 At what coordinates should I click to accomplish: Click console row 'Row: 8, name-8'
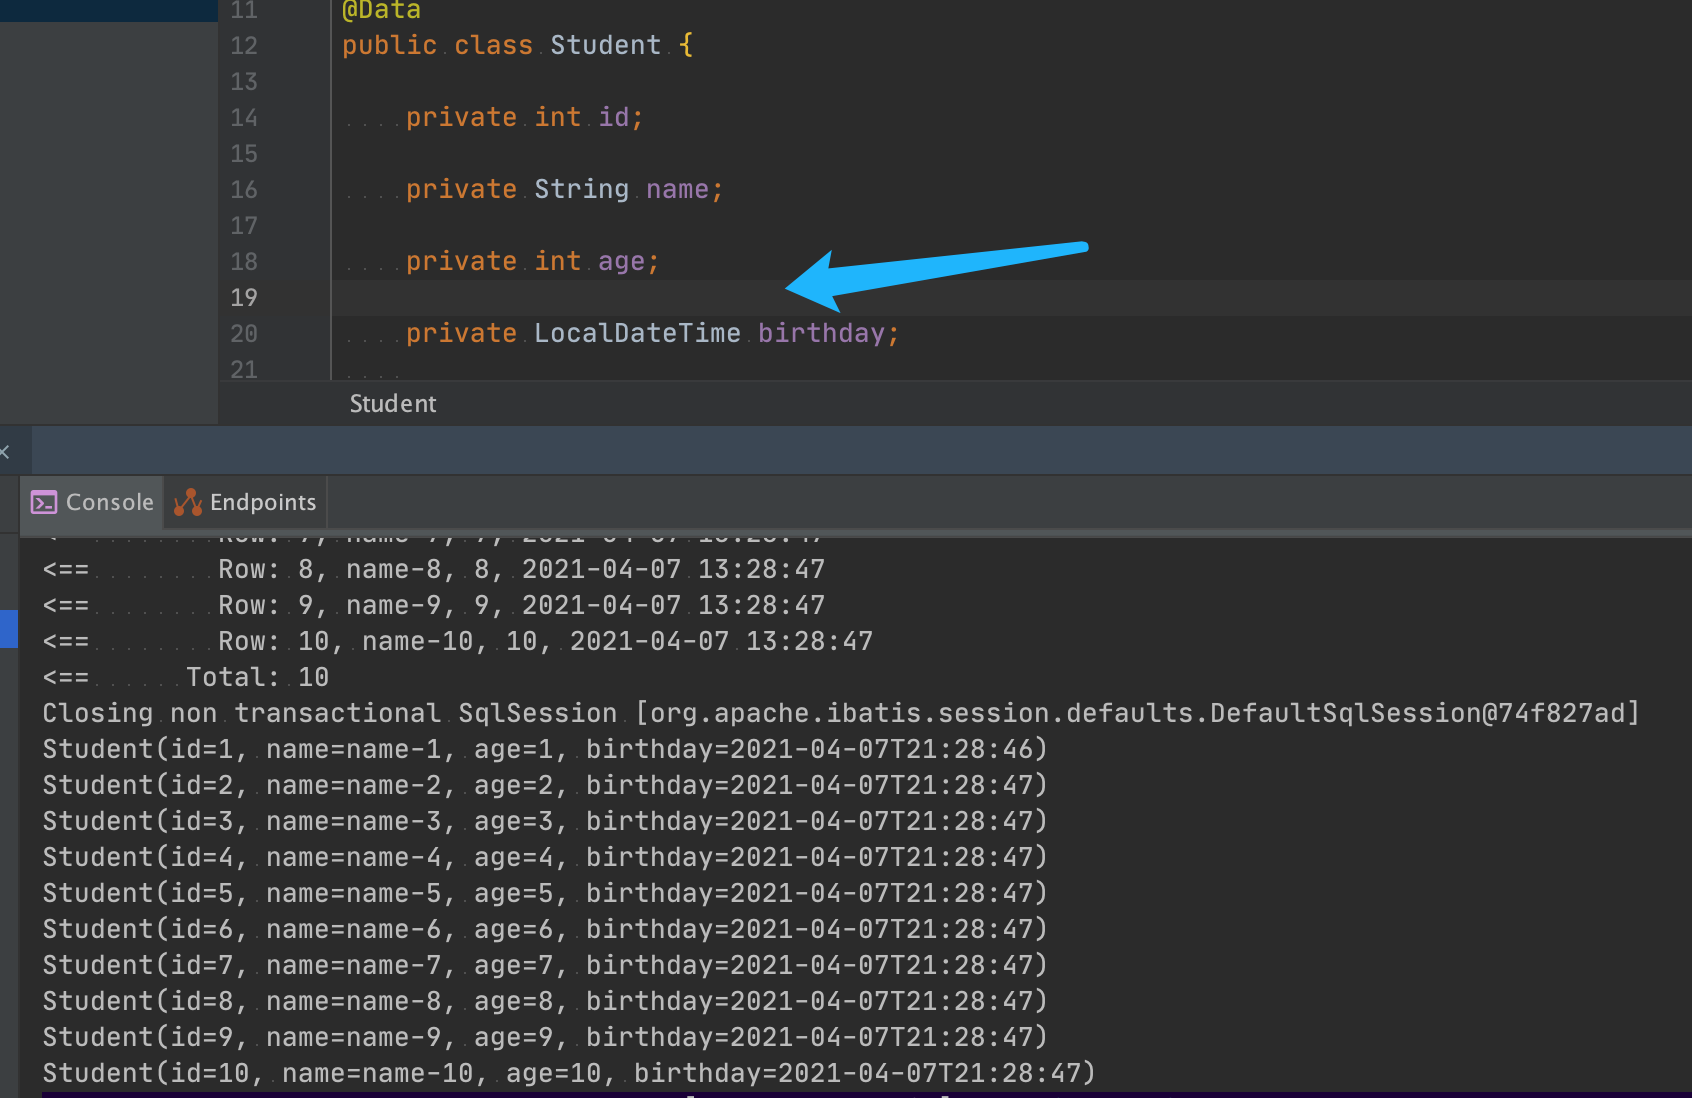pos(434,569)
